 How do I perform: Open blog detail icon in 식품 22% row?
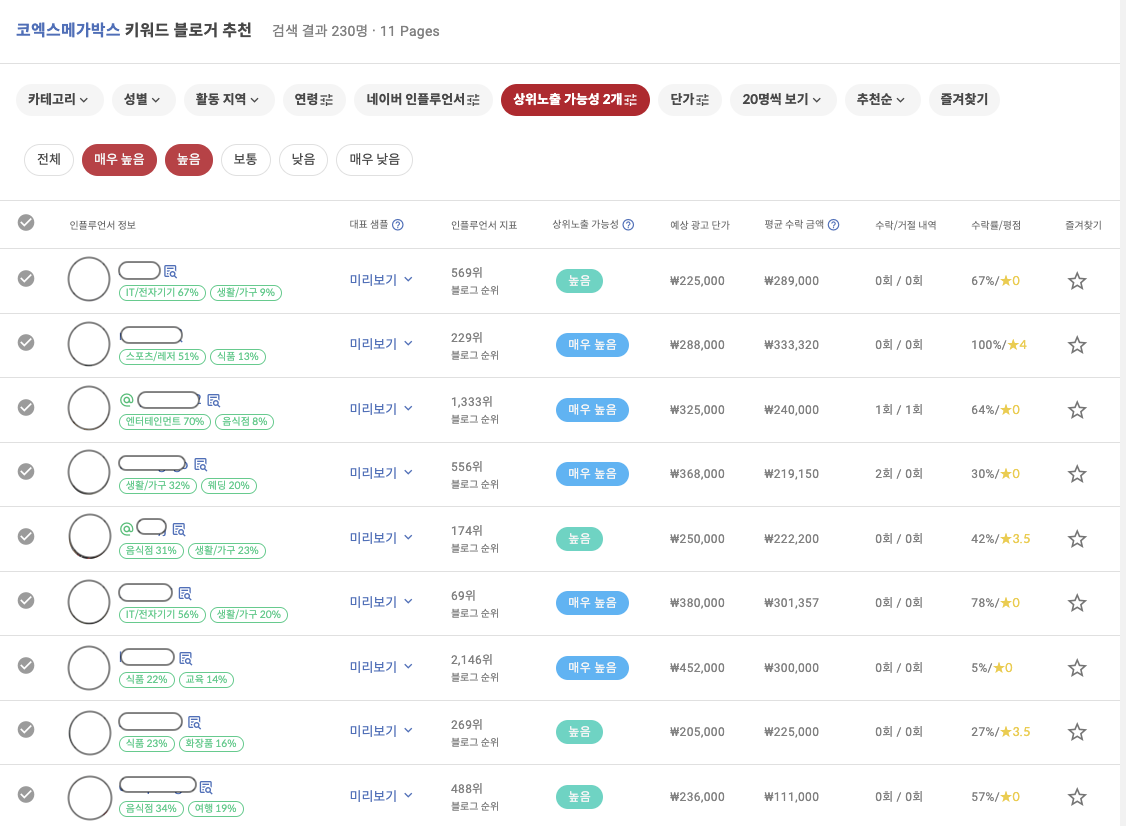185,658
